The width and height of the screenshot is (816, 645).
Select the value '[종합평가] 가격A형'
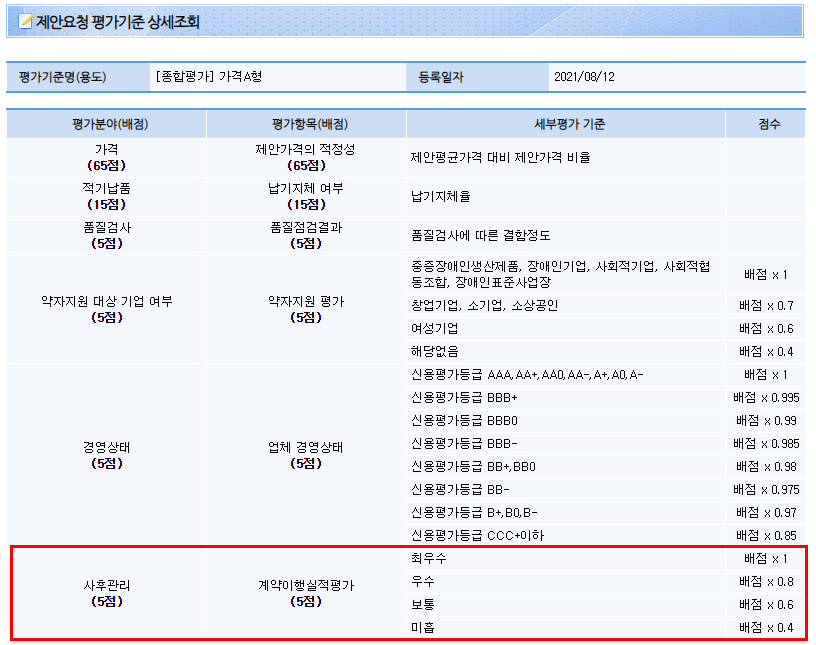click(x=208, y=77)
